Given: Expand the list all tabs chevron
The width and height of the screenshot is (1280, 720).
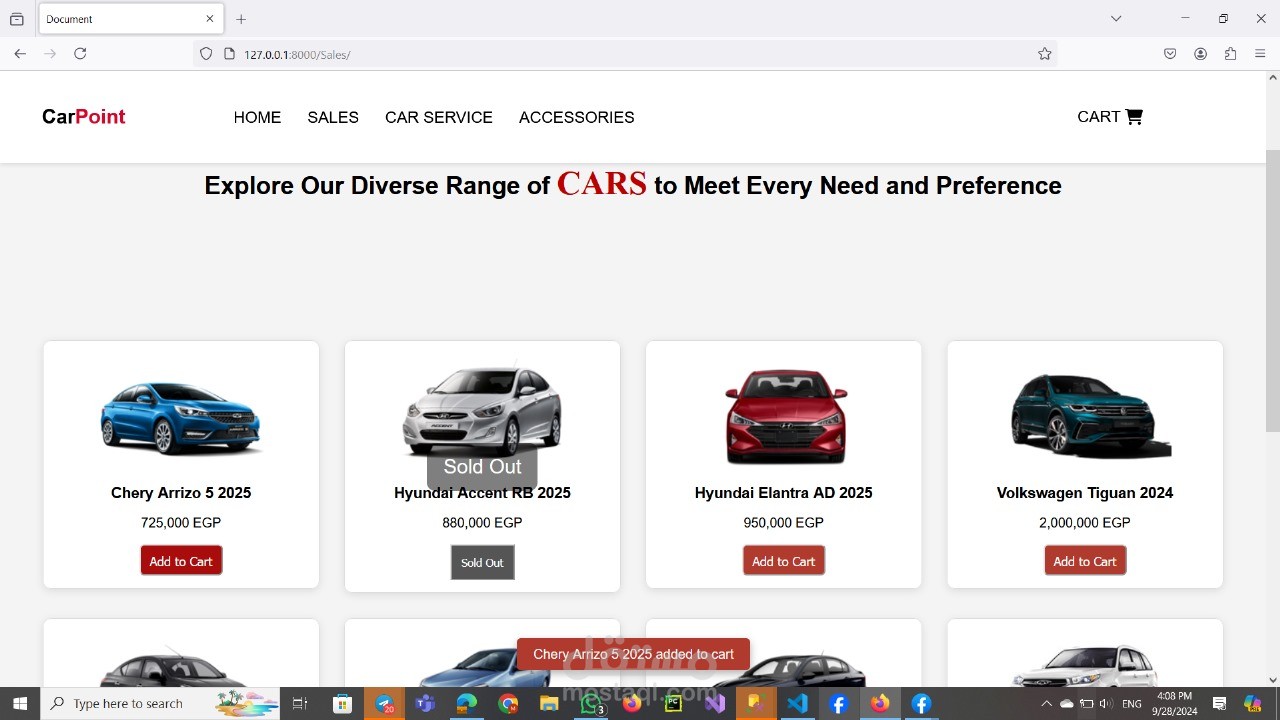Looking at the screenshot, I should (x=1116, y=19).
